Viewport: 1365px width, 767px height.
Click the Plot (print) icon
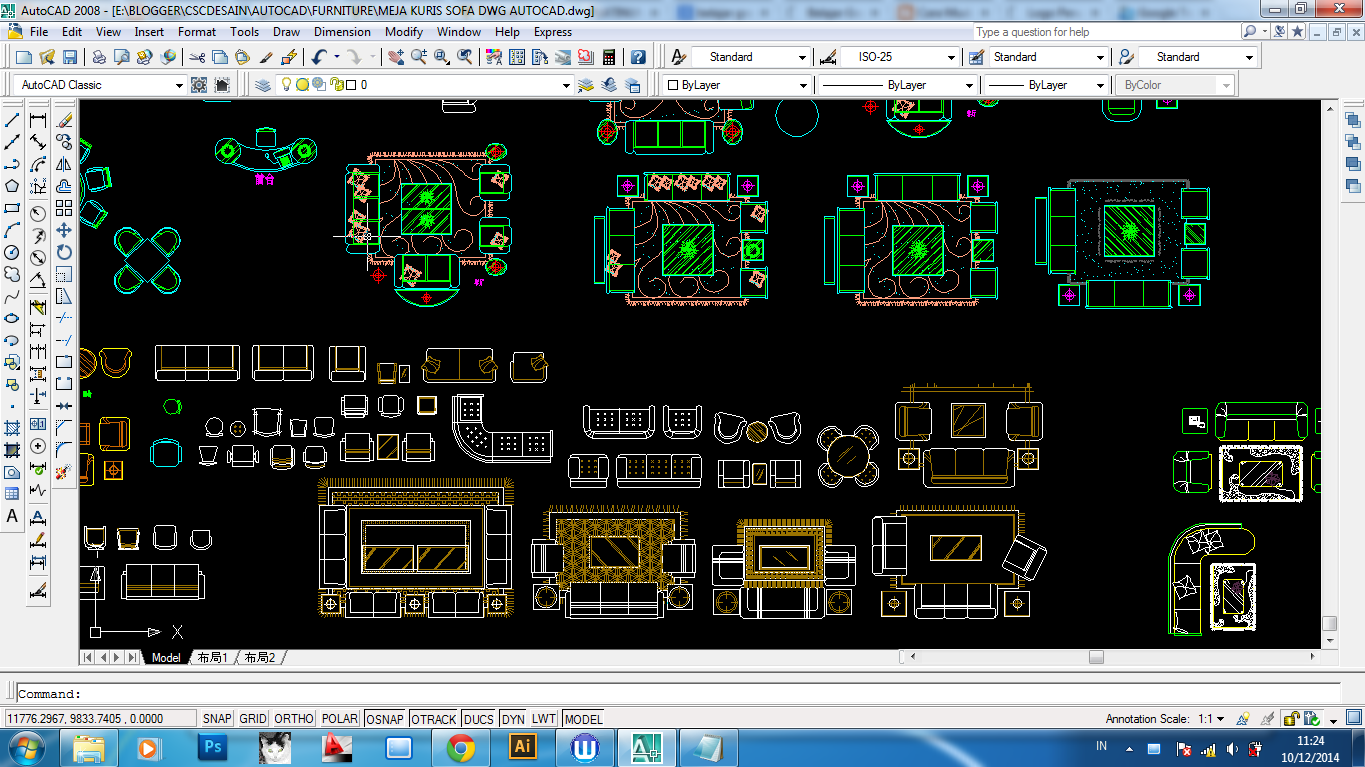pos(101,57)
